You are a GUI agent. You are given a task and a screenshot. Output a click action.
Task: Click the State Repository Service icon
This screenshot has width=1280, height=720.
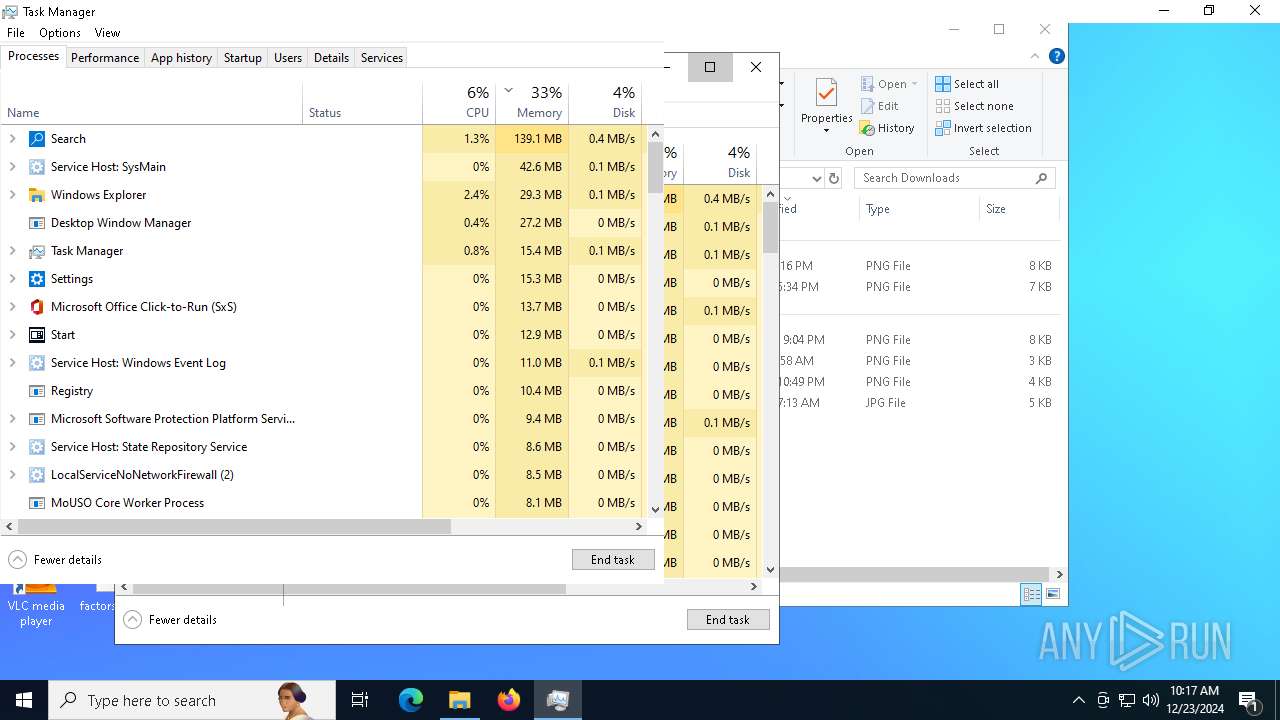click(37, 447)
